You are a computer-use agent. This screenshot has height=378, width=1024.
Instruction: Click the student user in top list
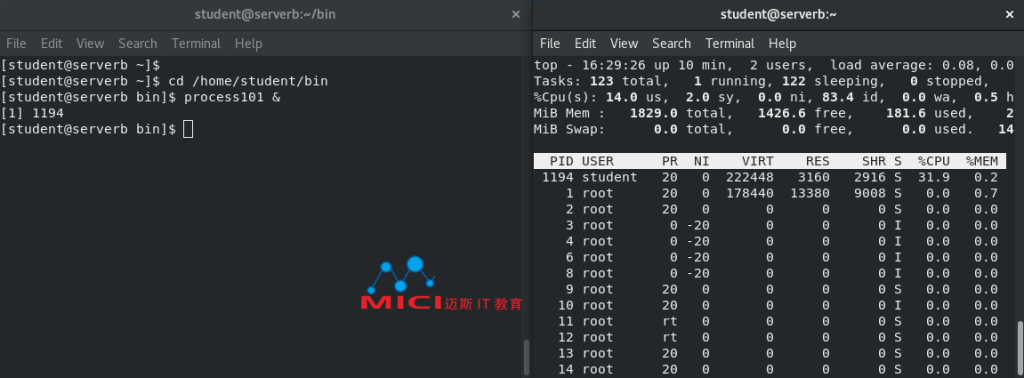tap(609, 177)
